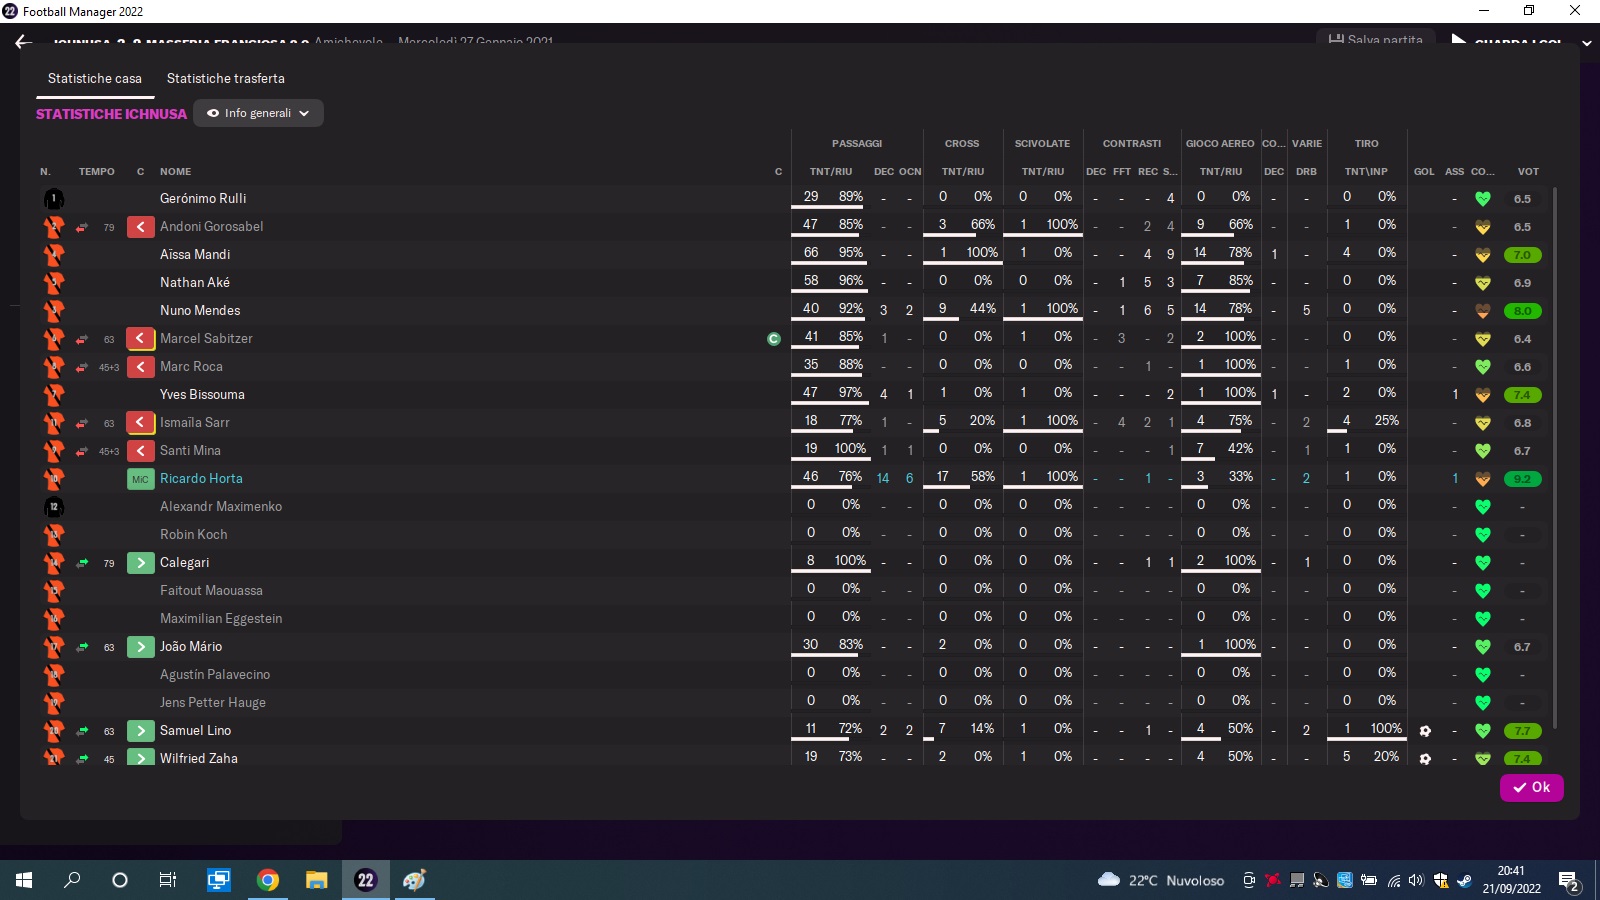The width and height of the screenshot is (1600, 900).
Task: Confirm with the Ok button
Action: tap(1531, 787)
